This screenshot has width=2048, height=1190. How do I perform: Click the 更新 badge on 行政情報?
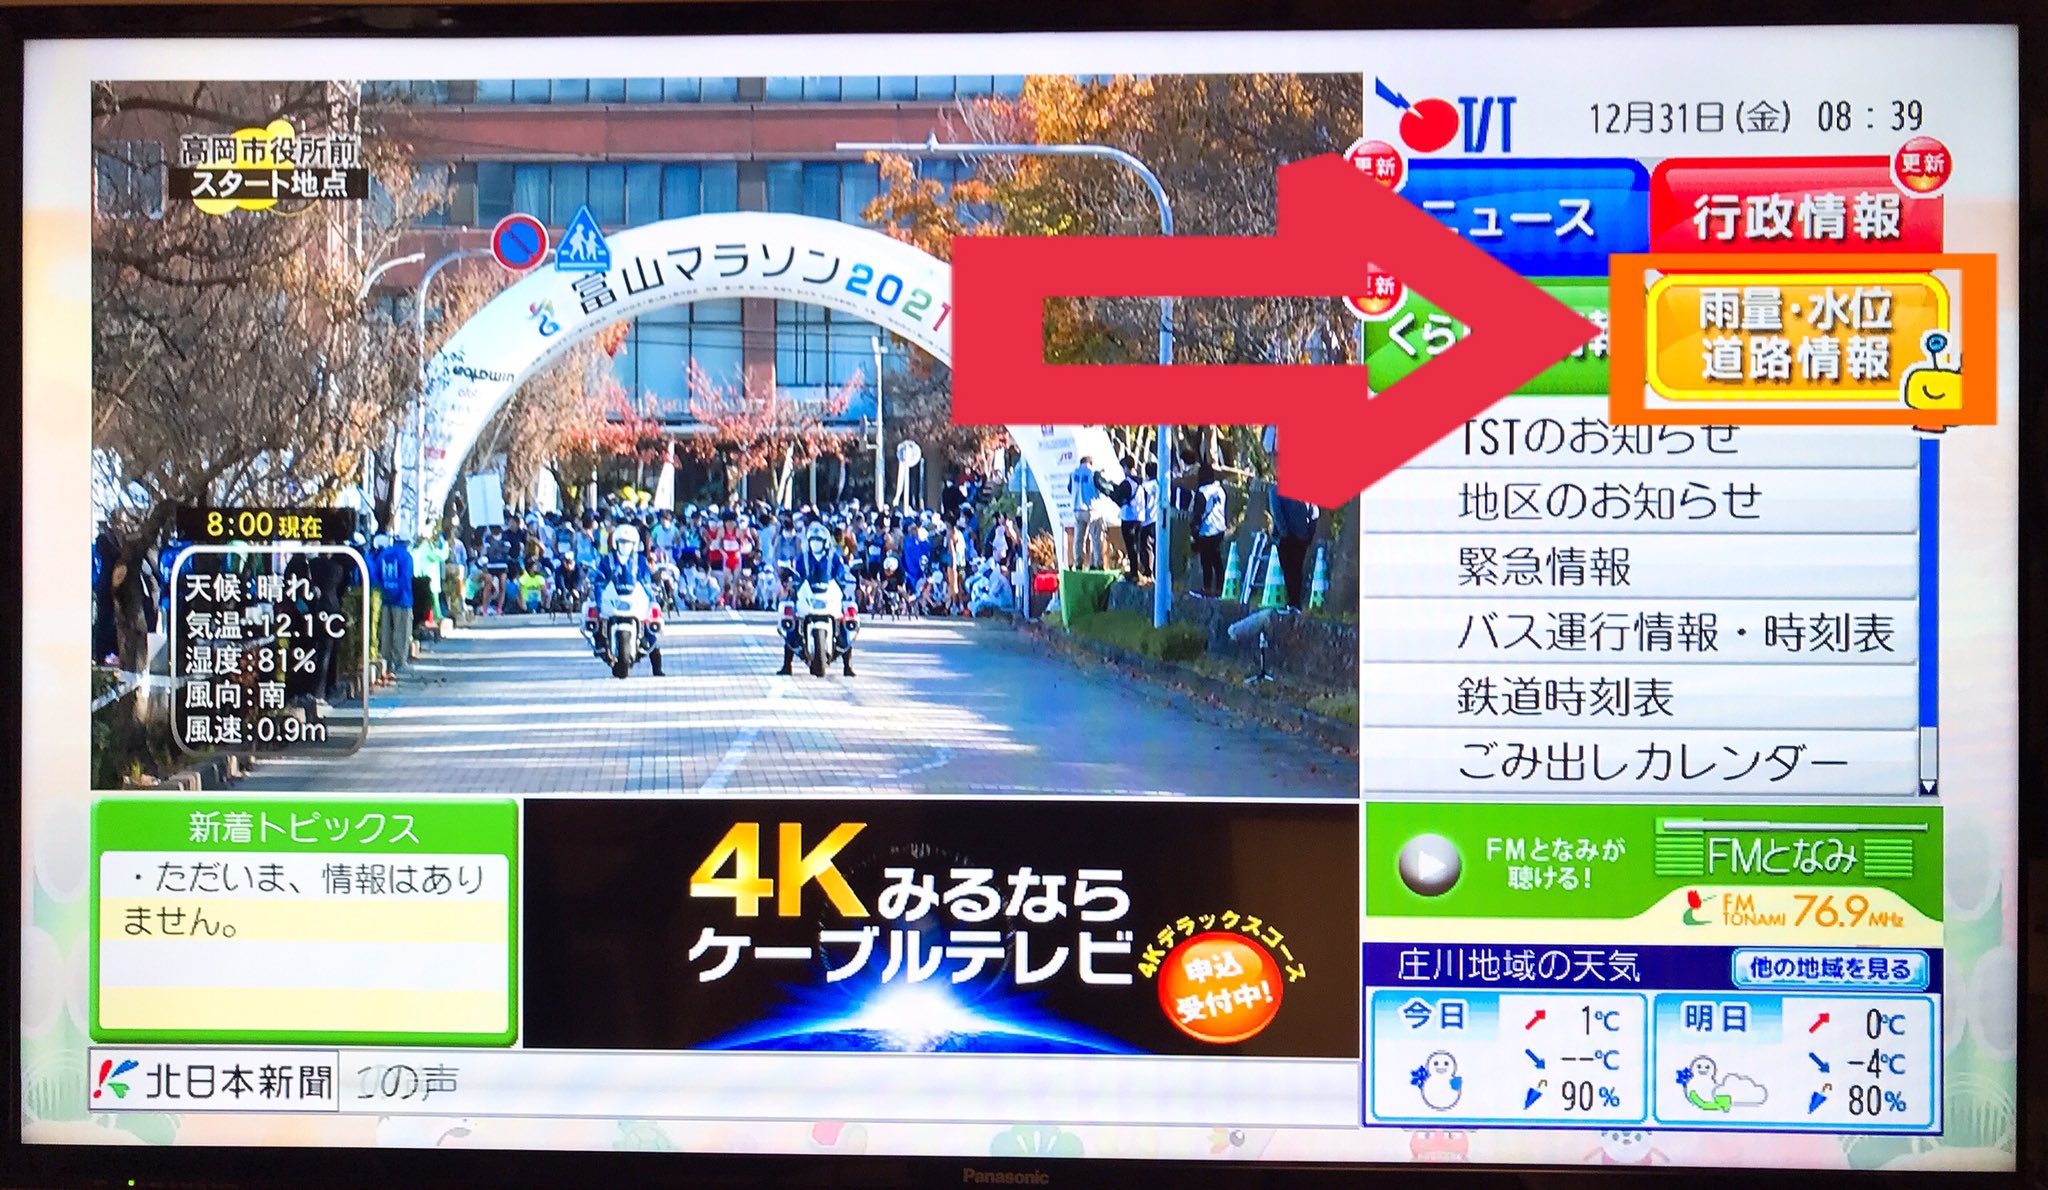(x=1921, y=164)
